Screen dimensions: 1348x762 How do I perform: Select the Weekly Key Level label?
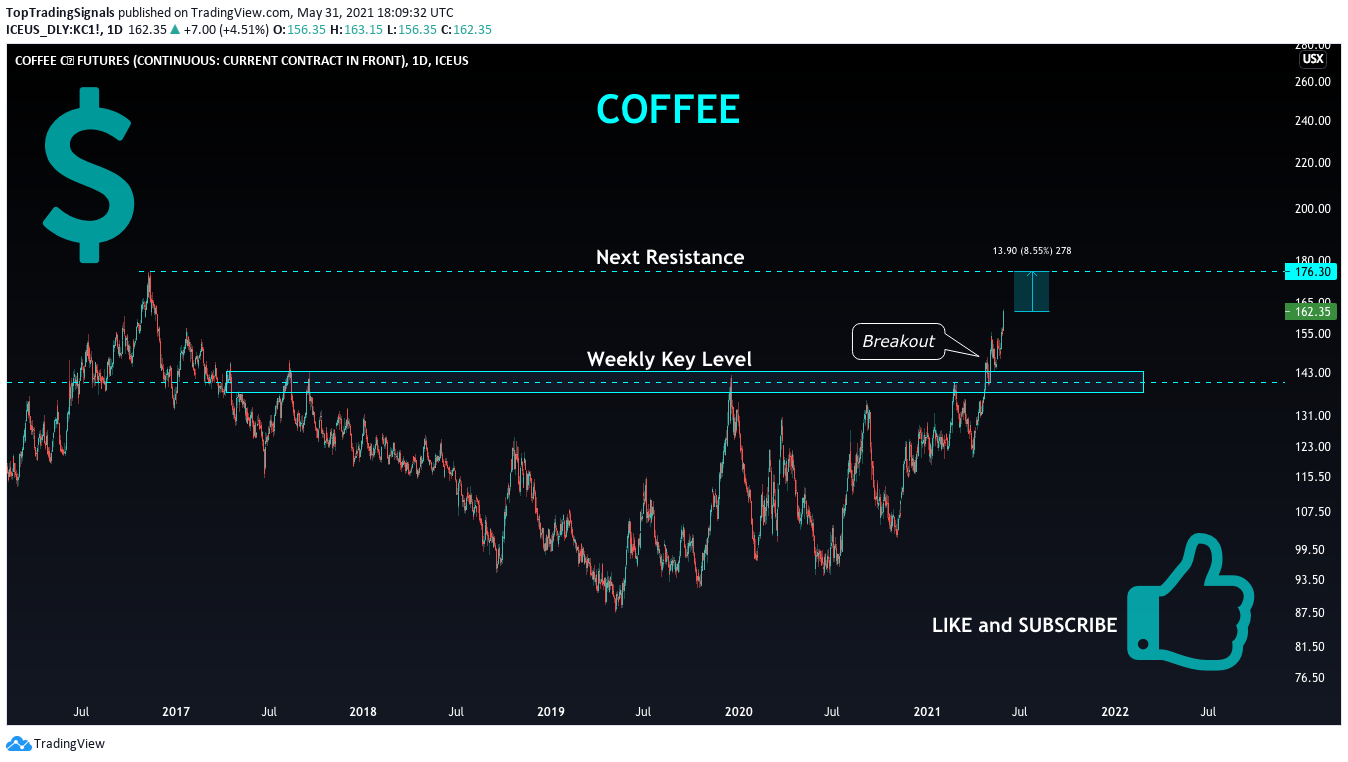(x=669, y=359)
